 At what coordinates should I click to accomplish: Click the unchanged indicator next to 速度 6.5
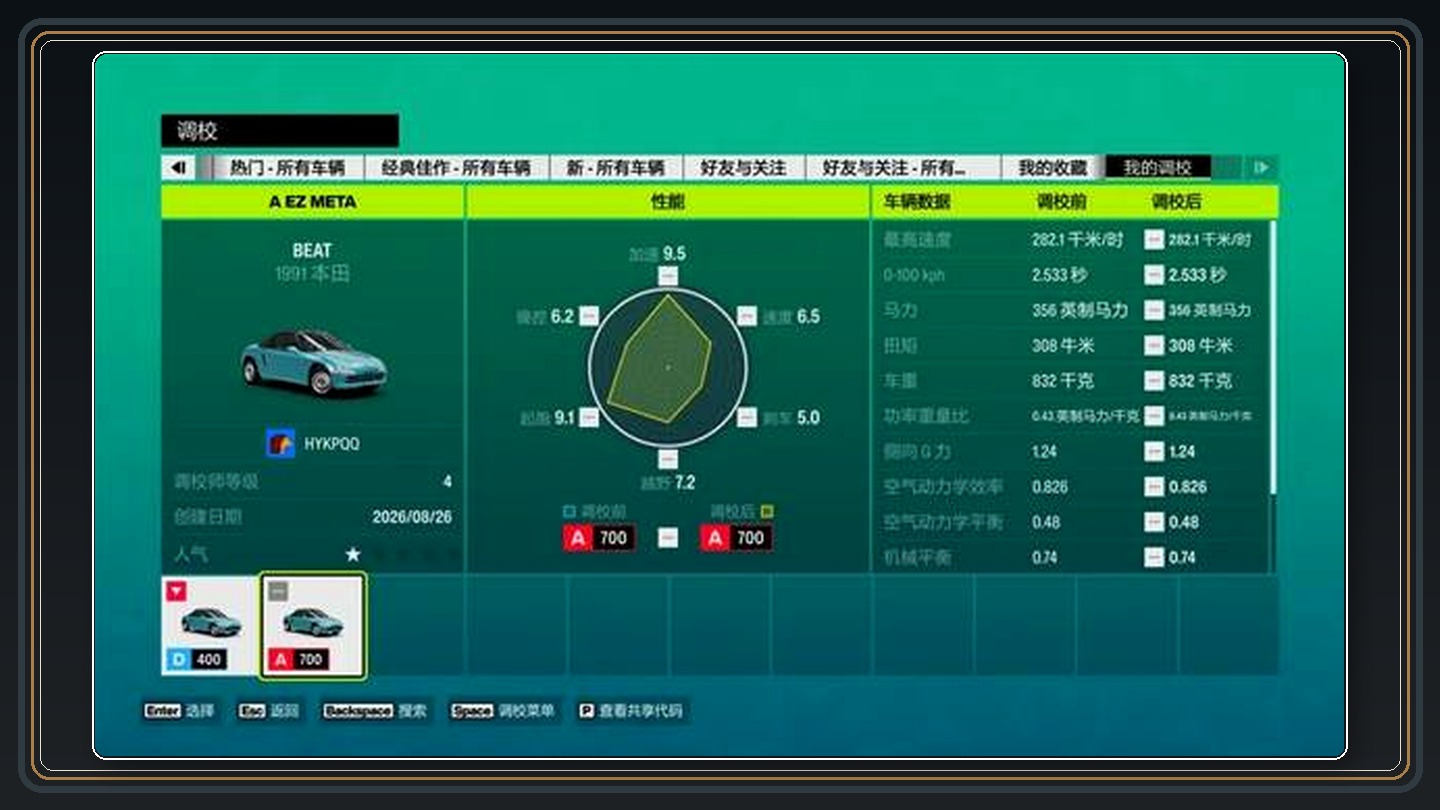tap(747, 316)
